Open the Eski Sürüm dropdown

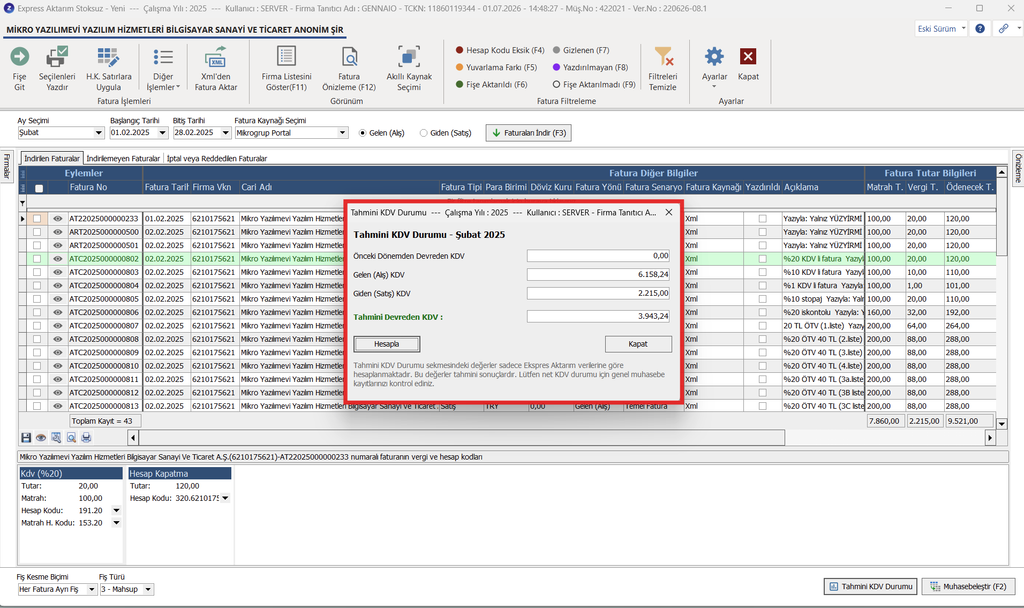click(x=940, y=29)
